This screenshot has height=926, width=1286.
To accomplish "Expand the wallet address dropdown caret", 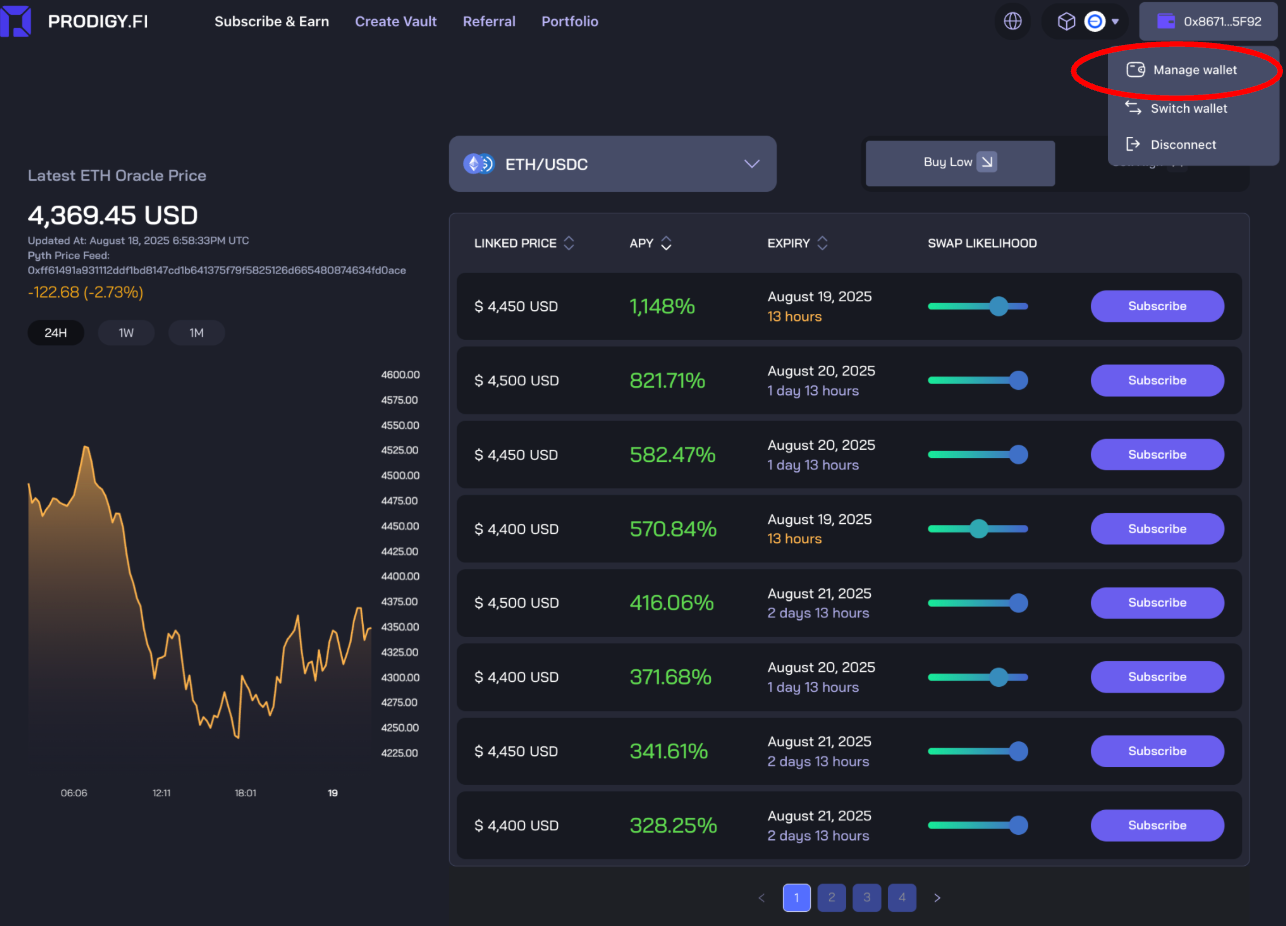I will [1115, 21].
